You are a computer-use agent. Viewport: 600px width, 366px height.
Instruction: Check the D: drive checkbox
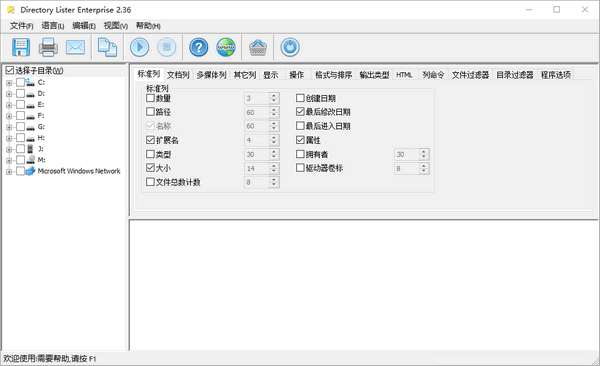[20, 93]
